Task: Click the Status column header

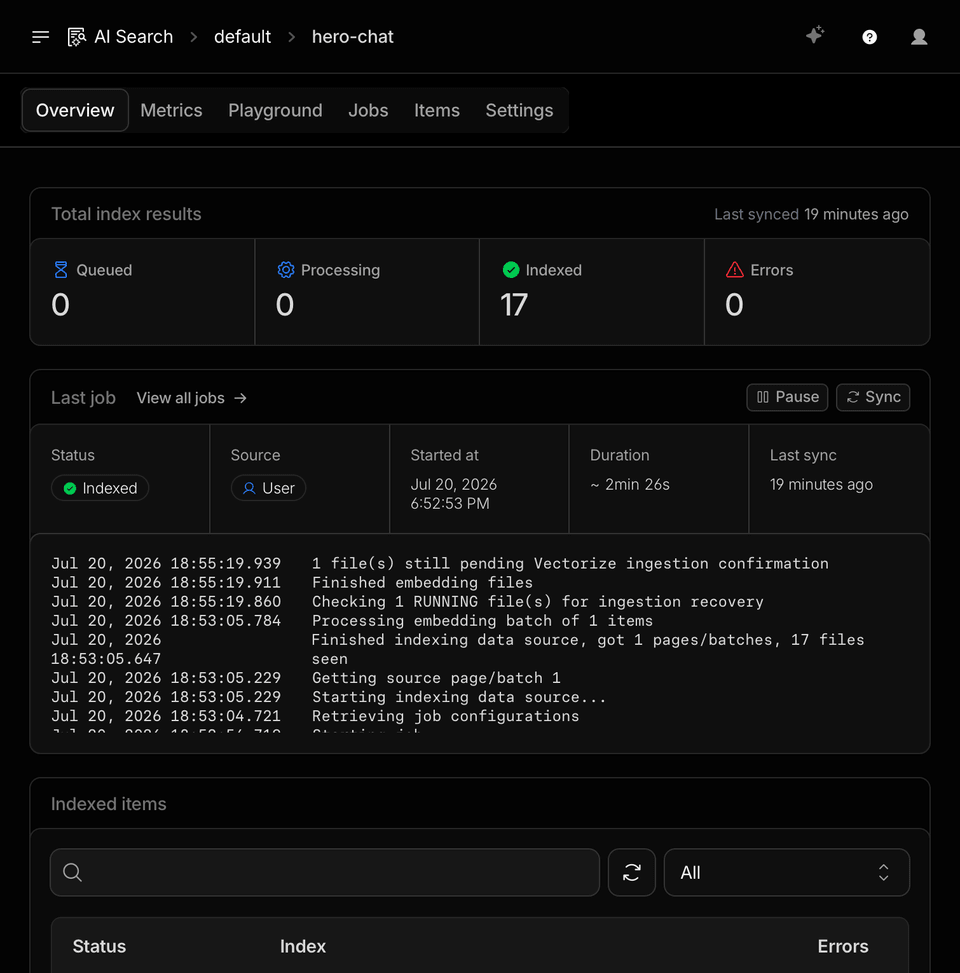Action: pyautogui.click(x=99, y=946)
